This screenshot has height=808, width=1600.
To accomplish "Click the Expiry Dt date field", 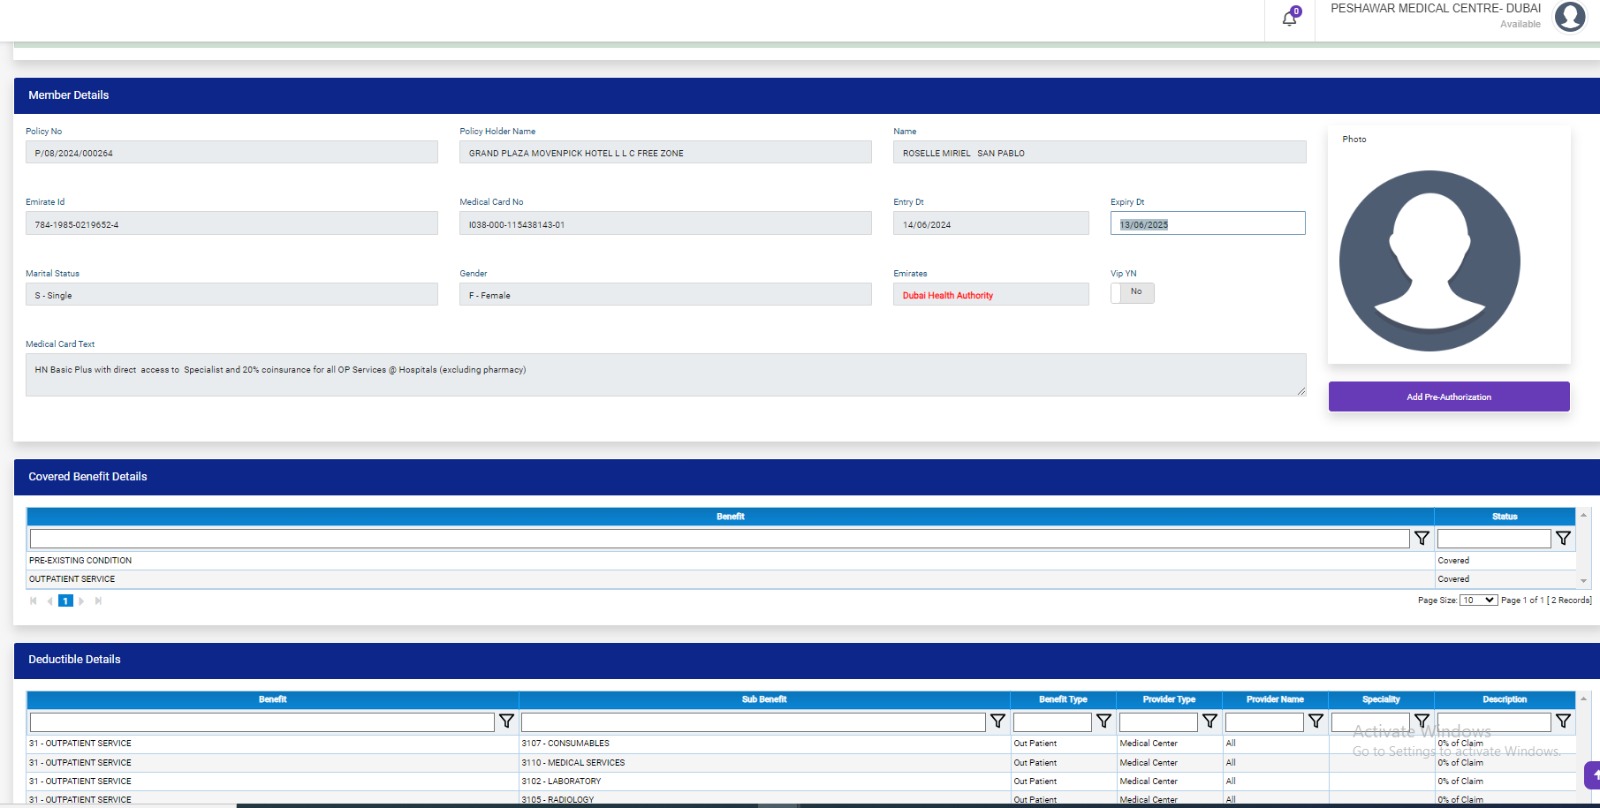I will (1207, 224).
